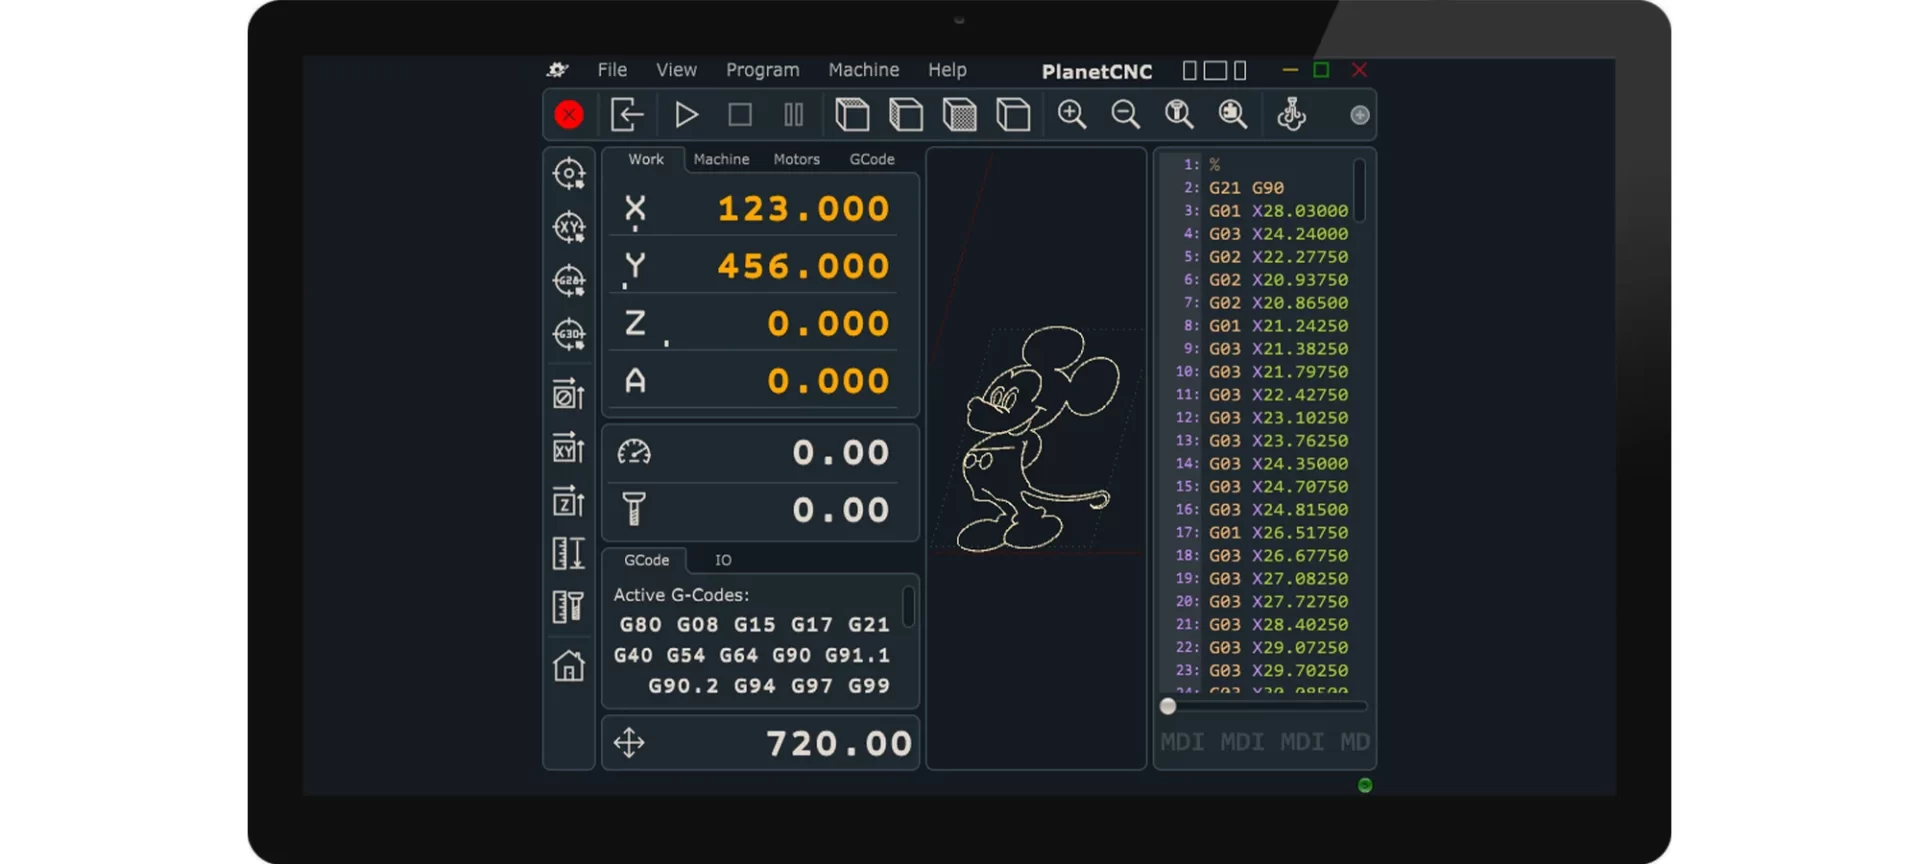This screenshot has width=1920, height=864.
Task: Switch to GCode tab in position panel
Action: (872, 159)
